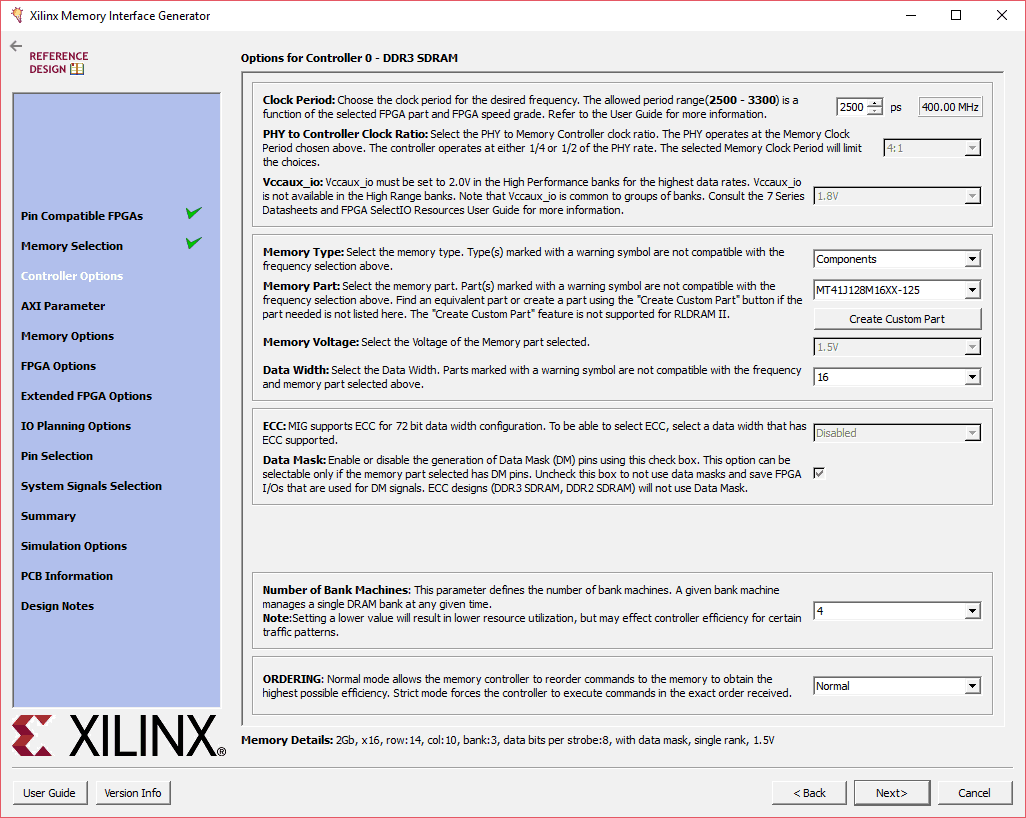
Task: Click Next to proceed
Action: [x=891, y=793]
